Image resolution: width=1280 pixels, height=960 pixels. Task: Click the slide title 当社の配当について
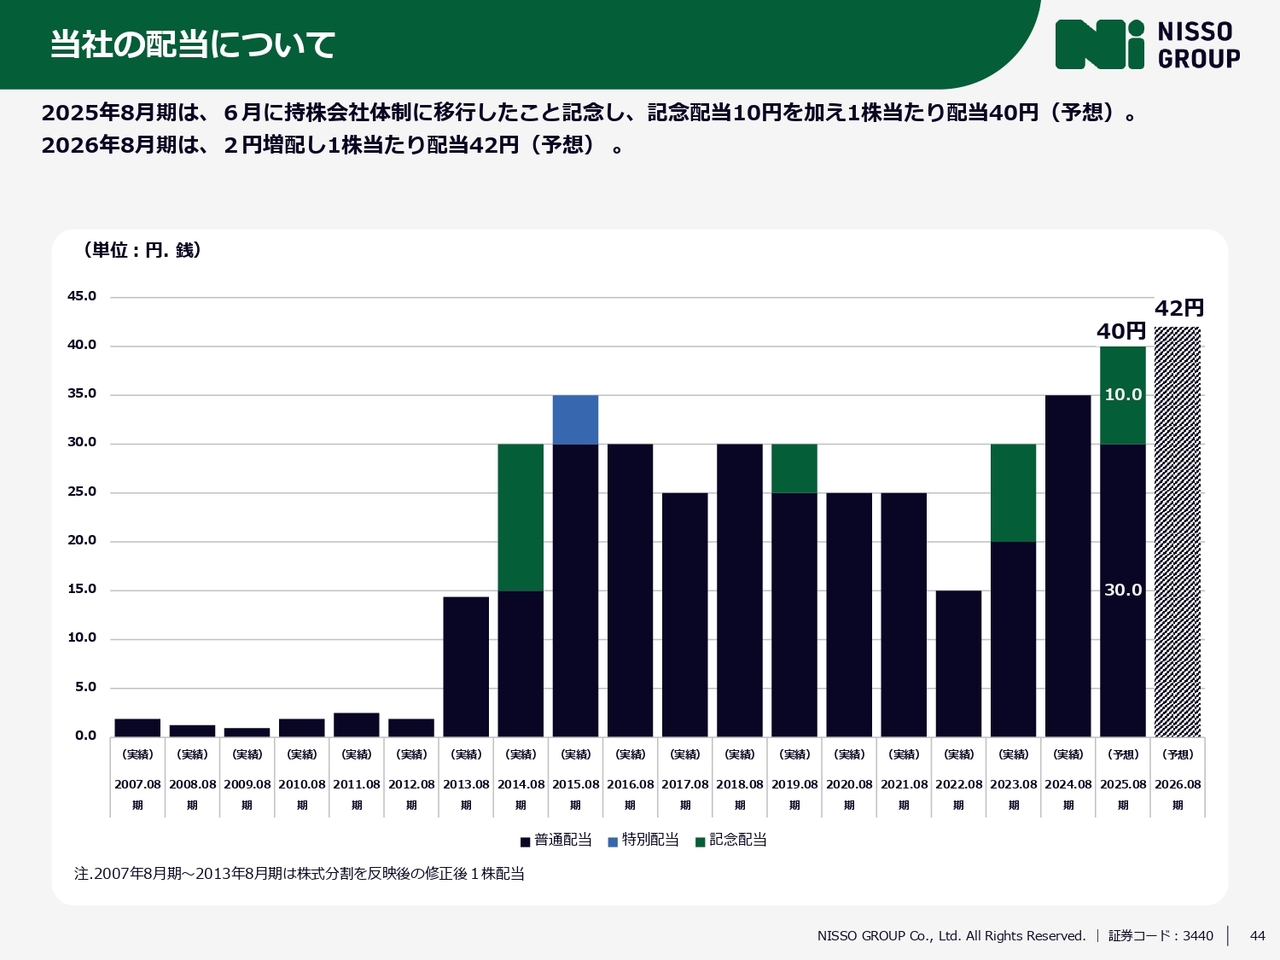[x=193, y=45]
